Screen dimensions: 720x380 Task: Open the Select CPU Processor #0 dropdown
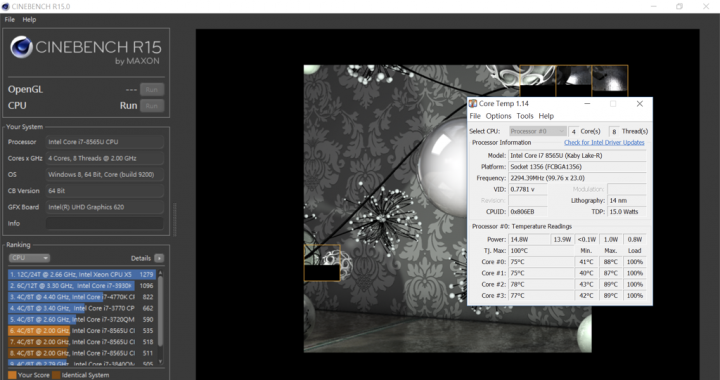click(537, 131)
